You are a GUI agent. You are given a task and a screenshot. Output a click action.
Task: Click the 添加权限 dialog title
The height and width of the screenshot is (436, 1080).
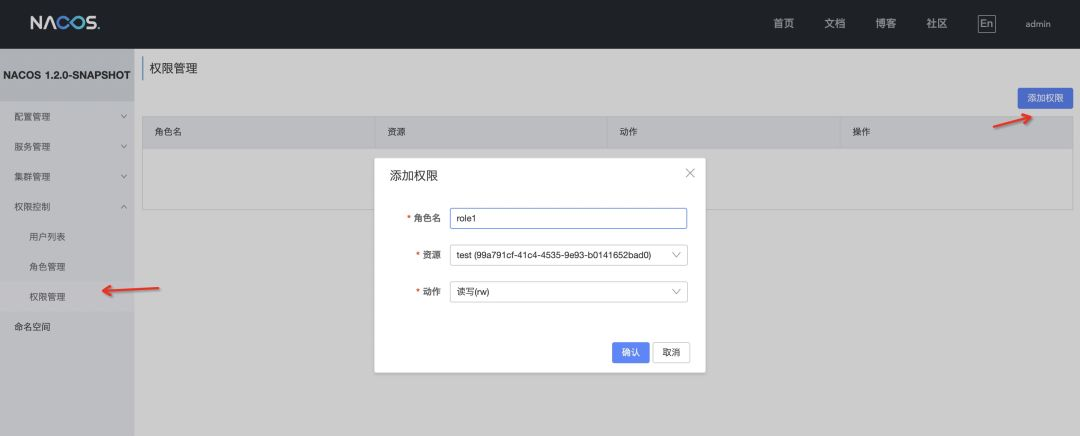[x=414, y=176]
